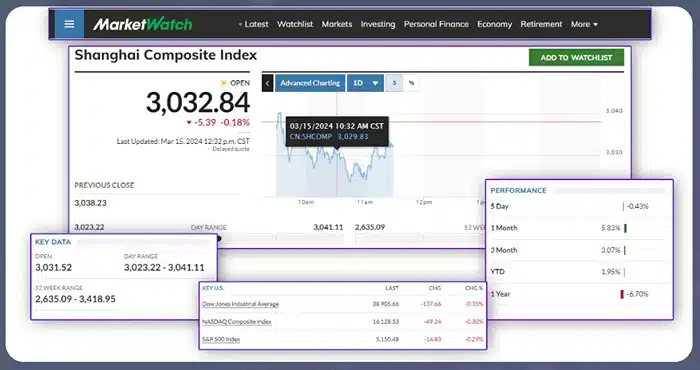The height and width of the screenshot is (370, 700).
Task: Open NASDAQ Composite Index link
Action: tap(237, 322)
